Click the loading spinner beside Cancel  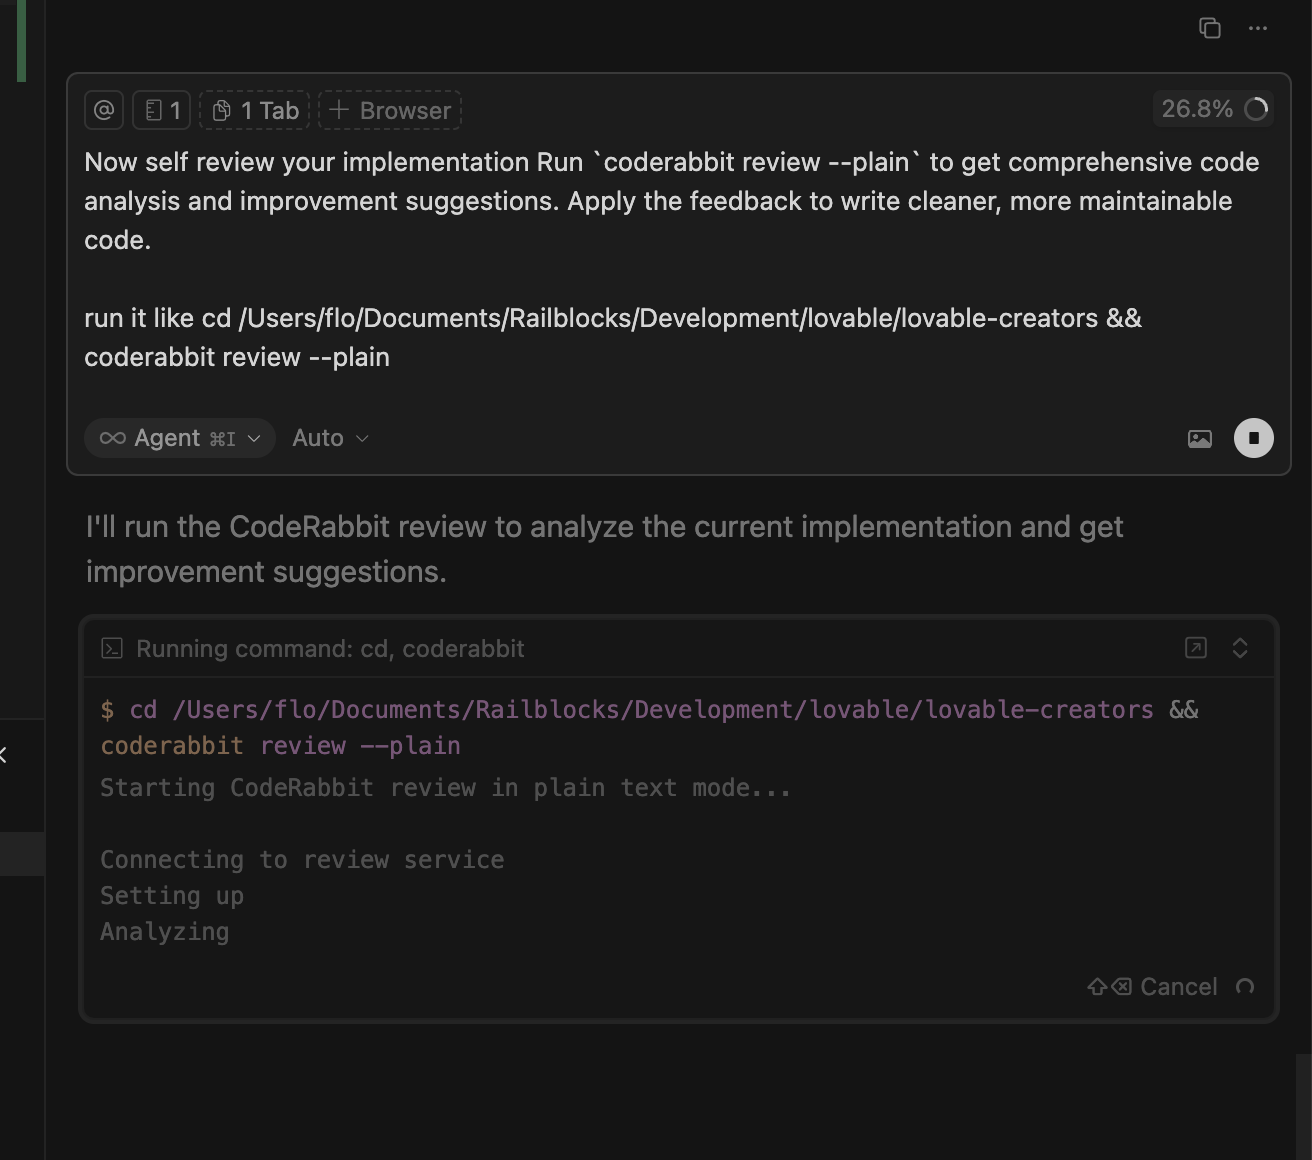1245,987
